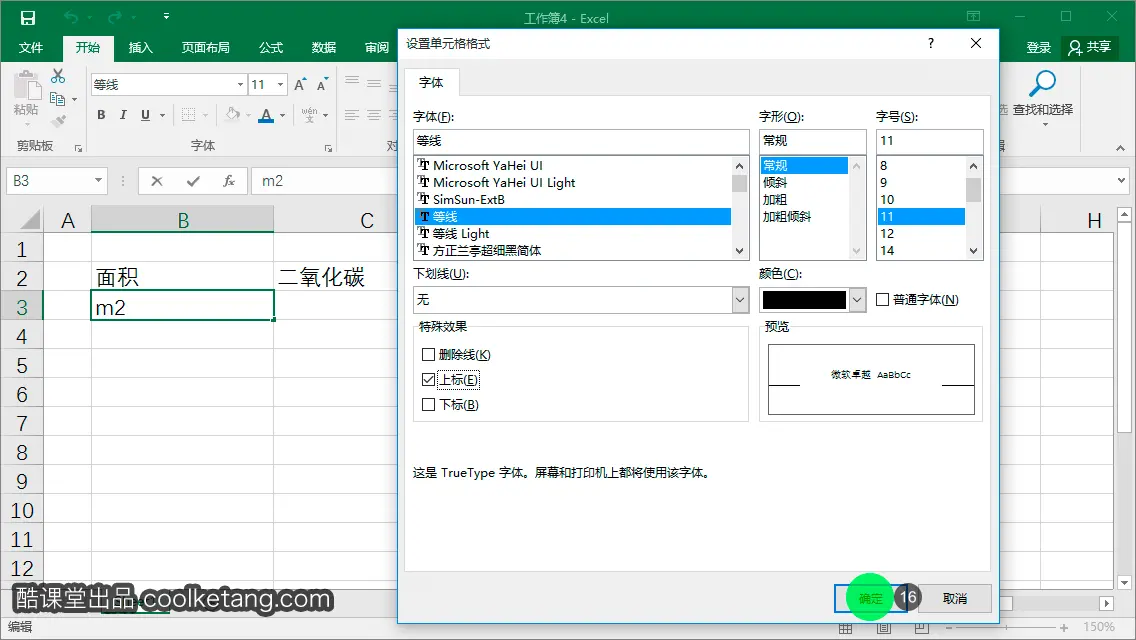This screenshot has height=640, width=1136.
Task: Uncheck the 上标 superscript checkbox
Action: coord(428,379)
